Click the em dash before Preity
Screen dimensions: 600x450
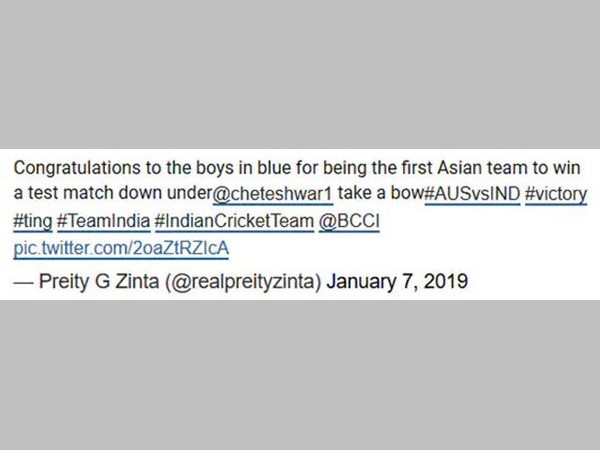(x=22, y=283)
